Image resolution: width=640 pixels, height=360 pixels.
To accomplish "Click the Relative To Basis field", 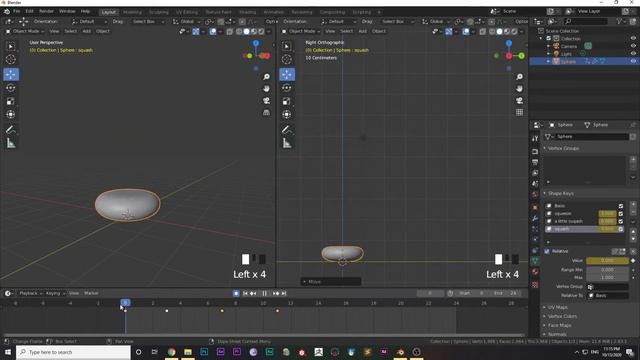I will pos(608,296).
